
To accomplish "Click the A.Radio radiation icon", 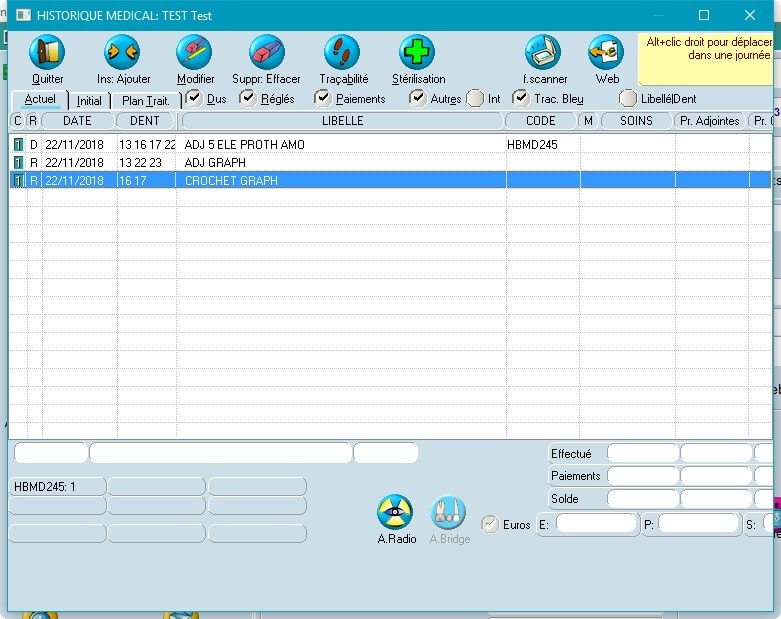I will (x=396, y=514).
